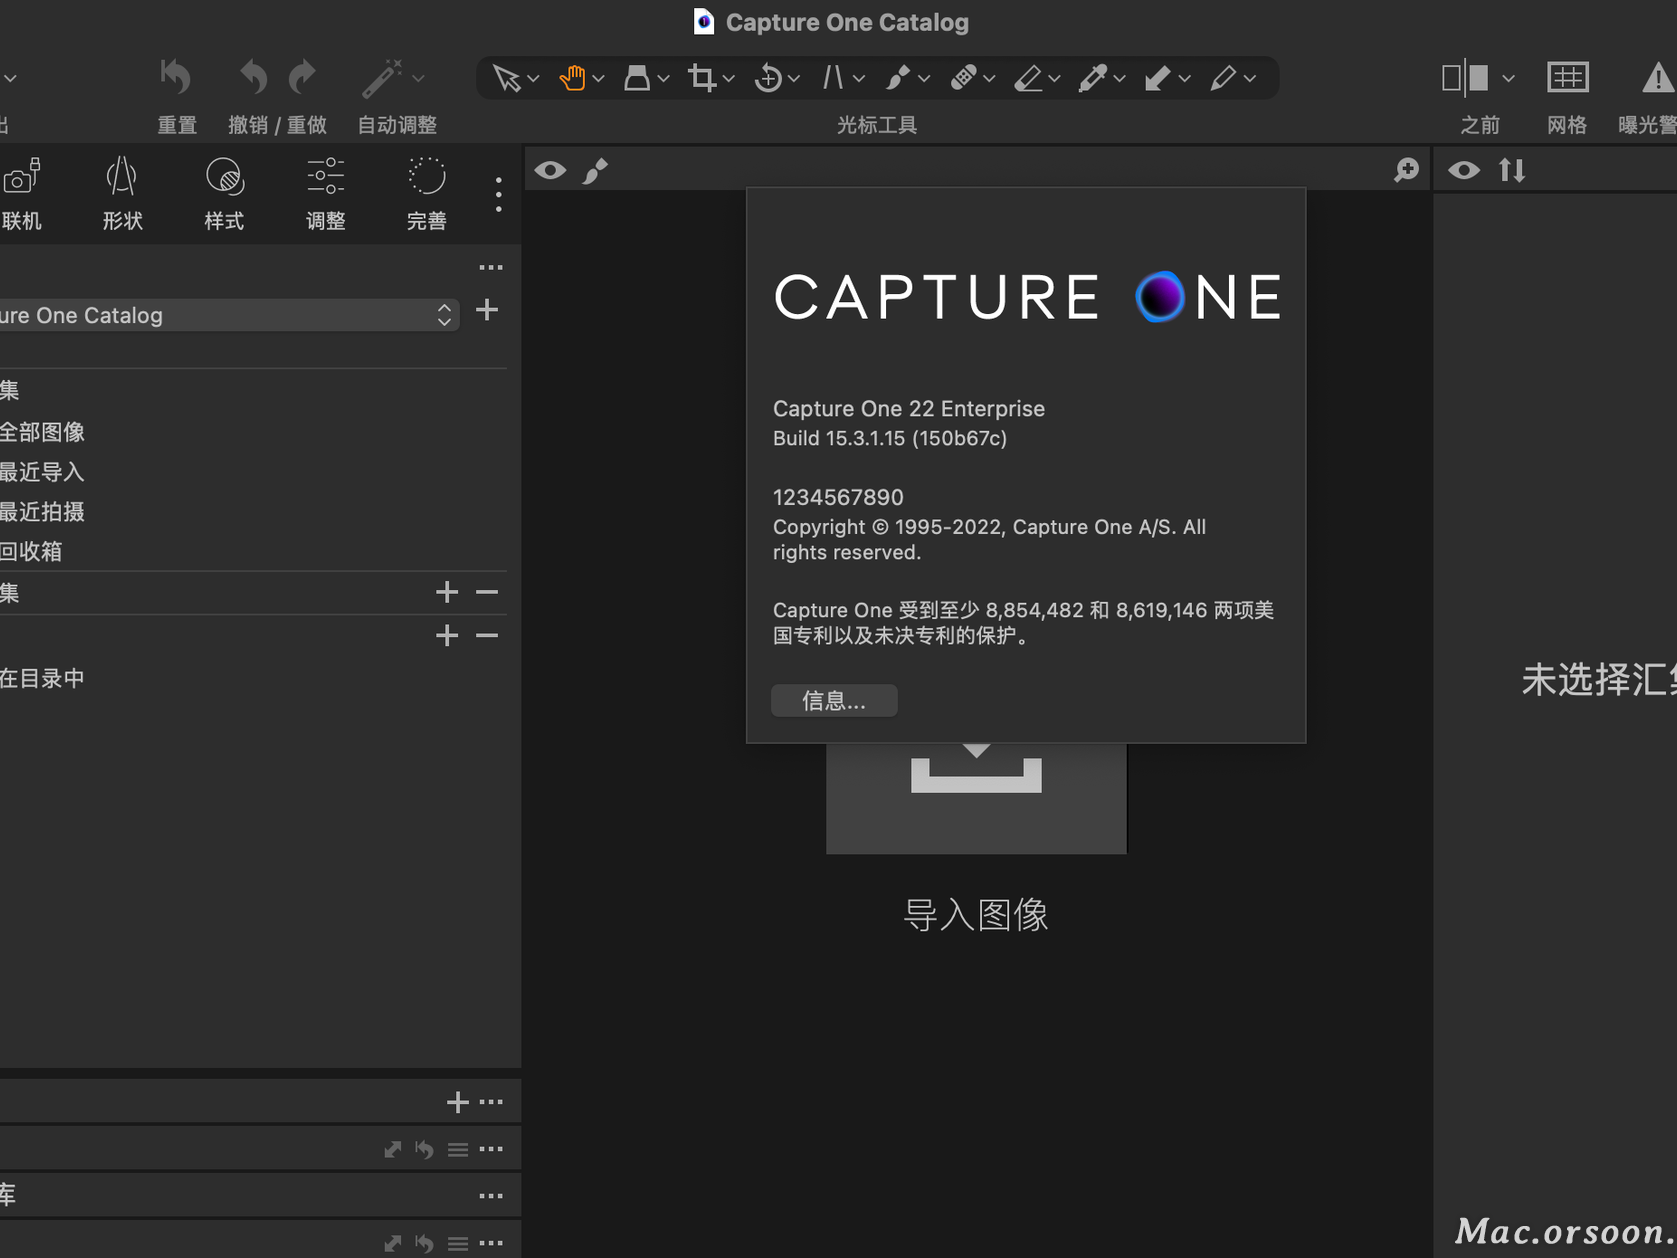The height and width of the screenshot is (1258, 1677).
Task: Toggle proof/preview with the eye icon
Action: [550, 170]
